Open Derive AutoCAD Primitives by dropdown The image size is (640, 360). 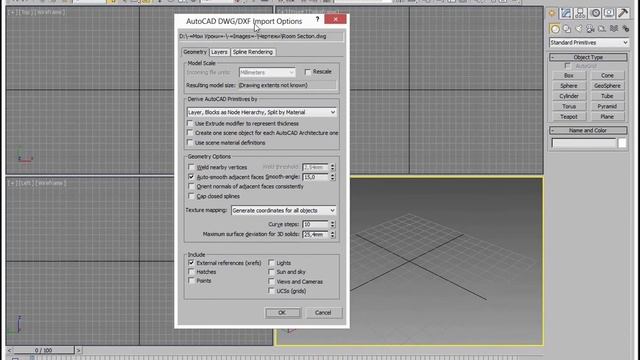point(261,112)
